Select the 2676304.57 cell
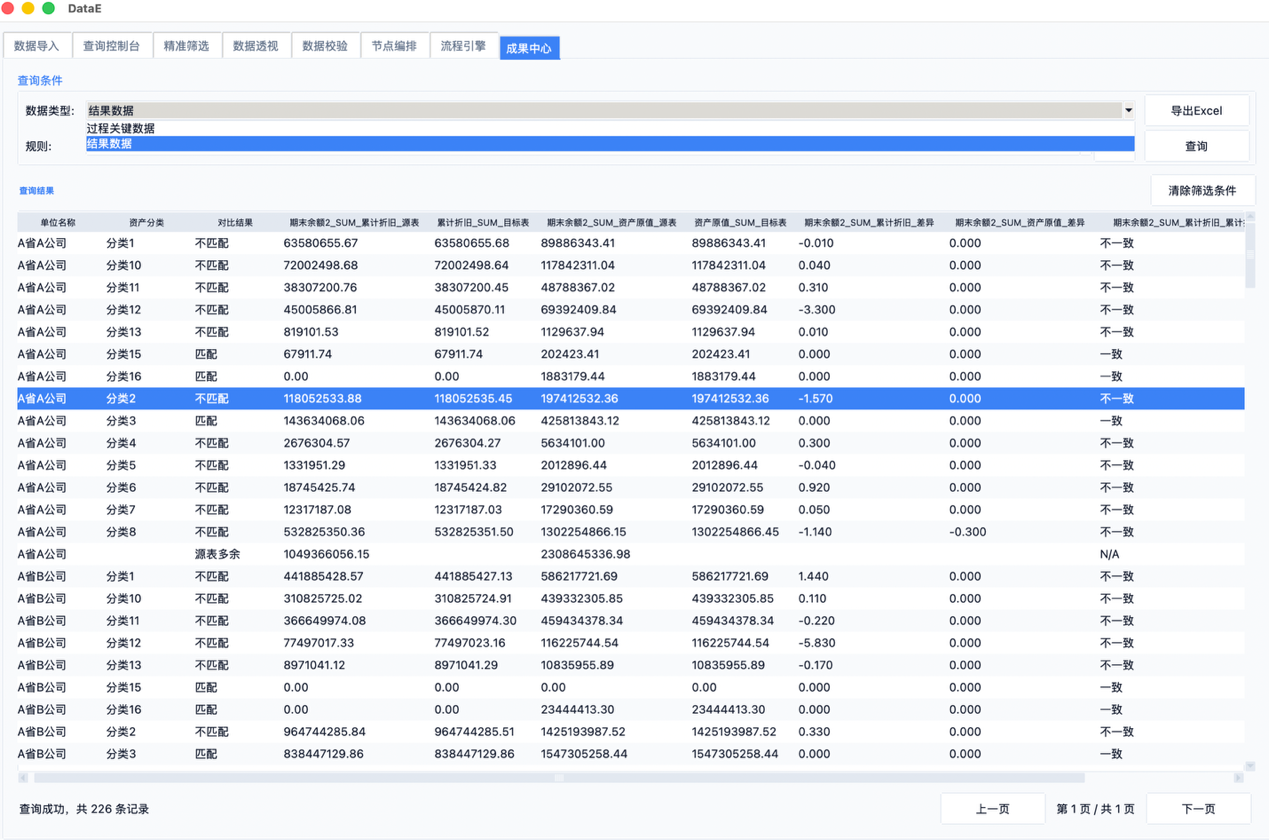Screen dimensions: 1269x840 coord(317,443)
